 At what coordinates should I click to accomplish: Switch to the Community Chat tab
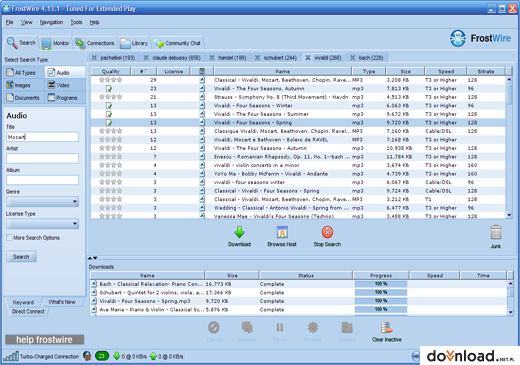click(x=177, y=43)
